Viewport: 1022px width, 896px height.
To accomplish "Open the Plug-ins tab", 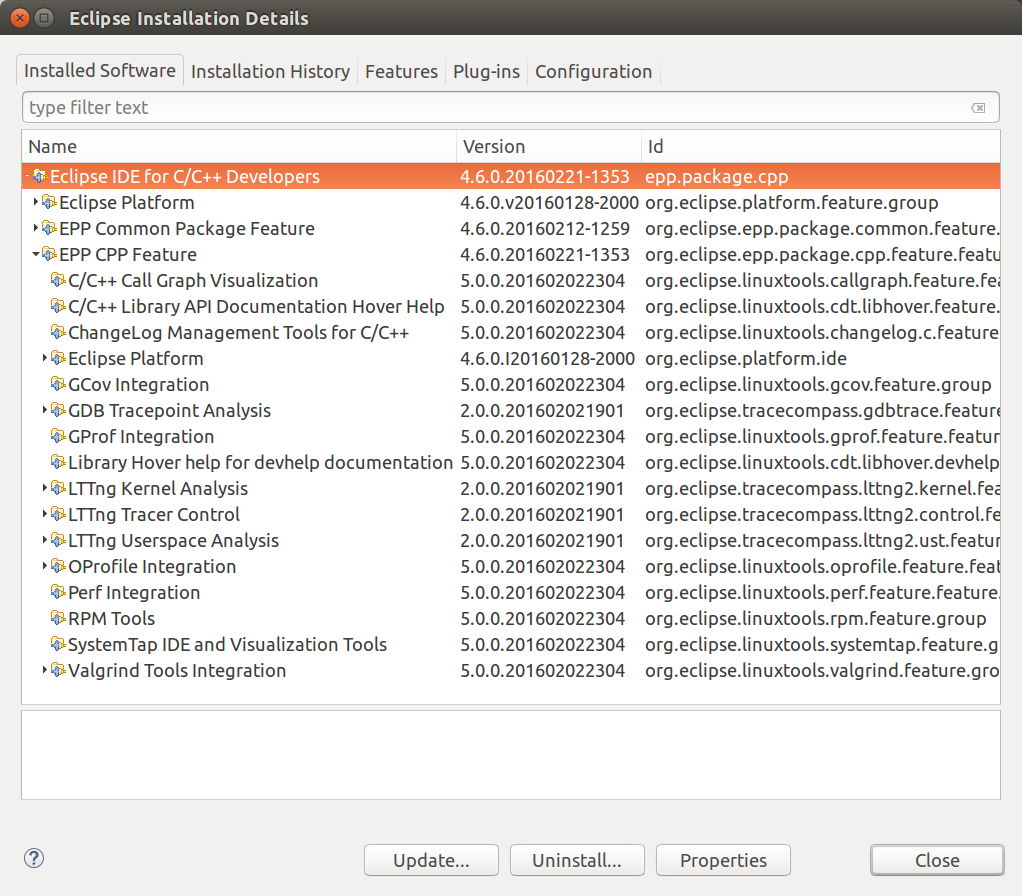I will pos(486,71).
